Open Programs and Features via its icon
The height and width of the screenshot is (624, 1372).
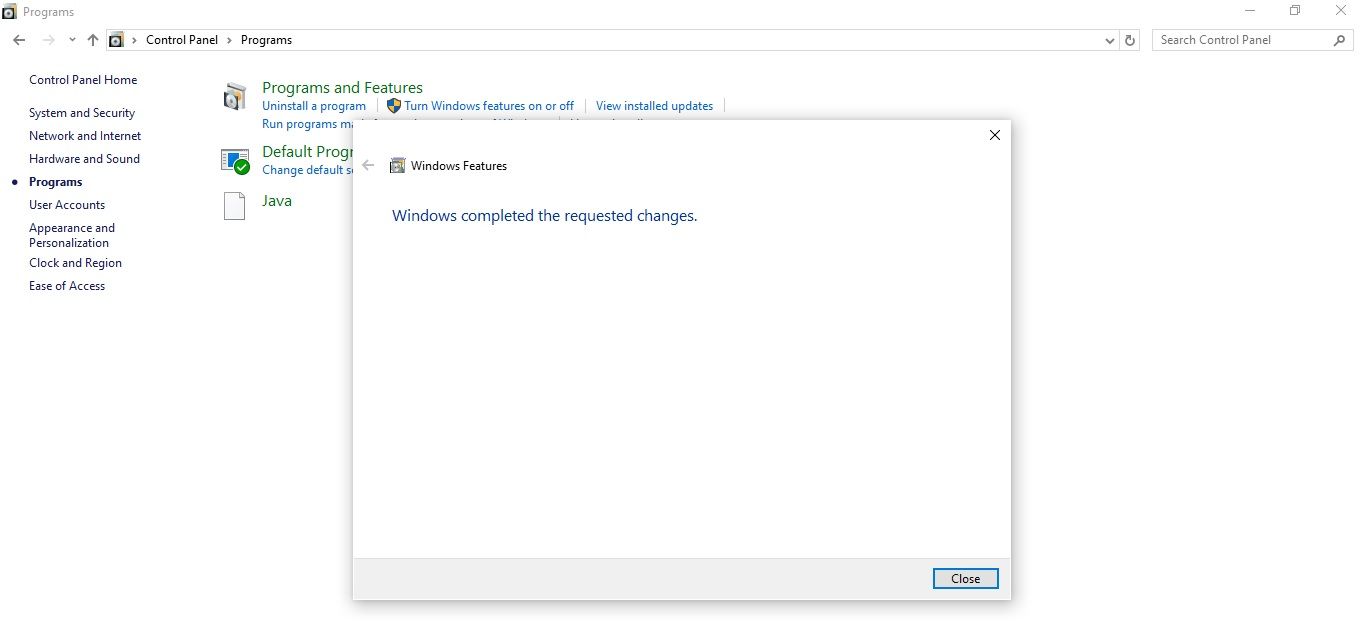(235, 96)
